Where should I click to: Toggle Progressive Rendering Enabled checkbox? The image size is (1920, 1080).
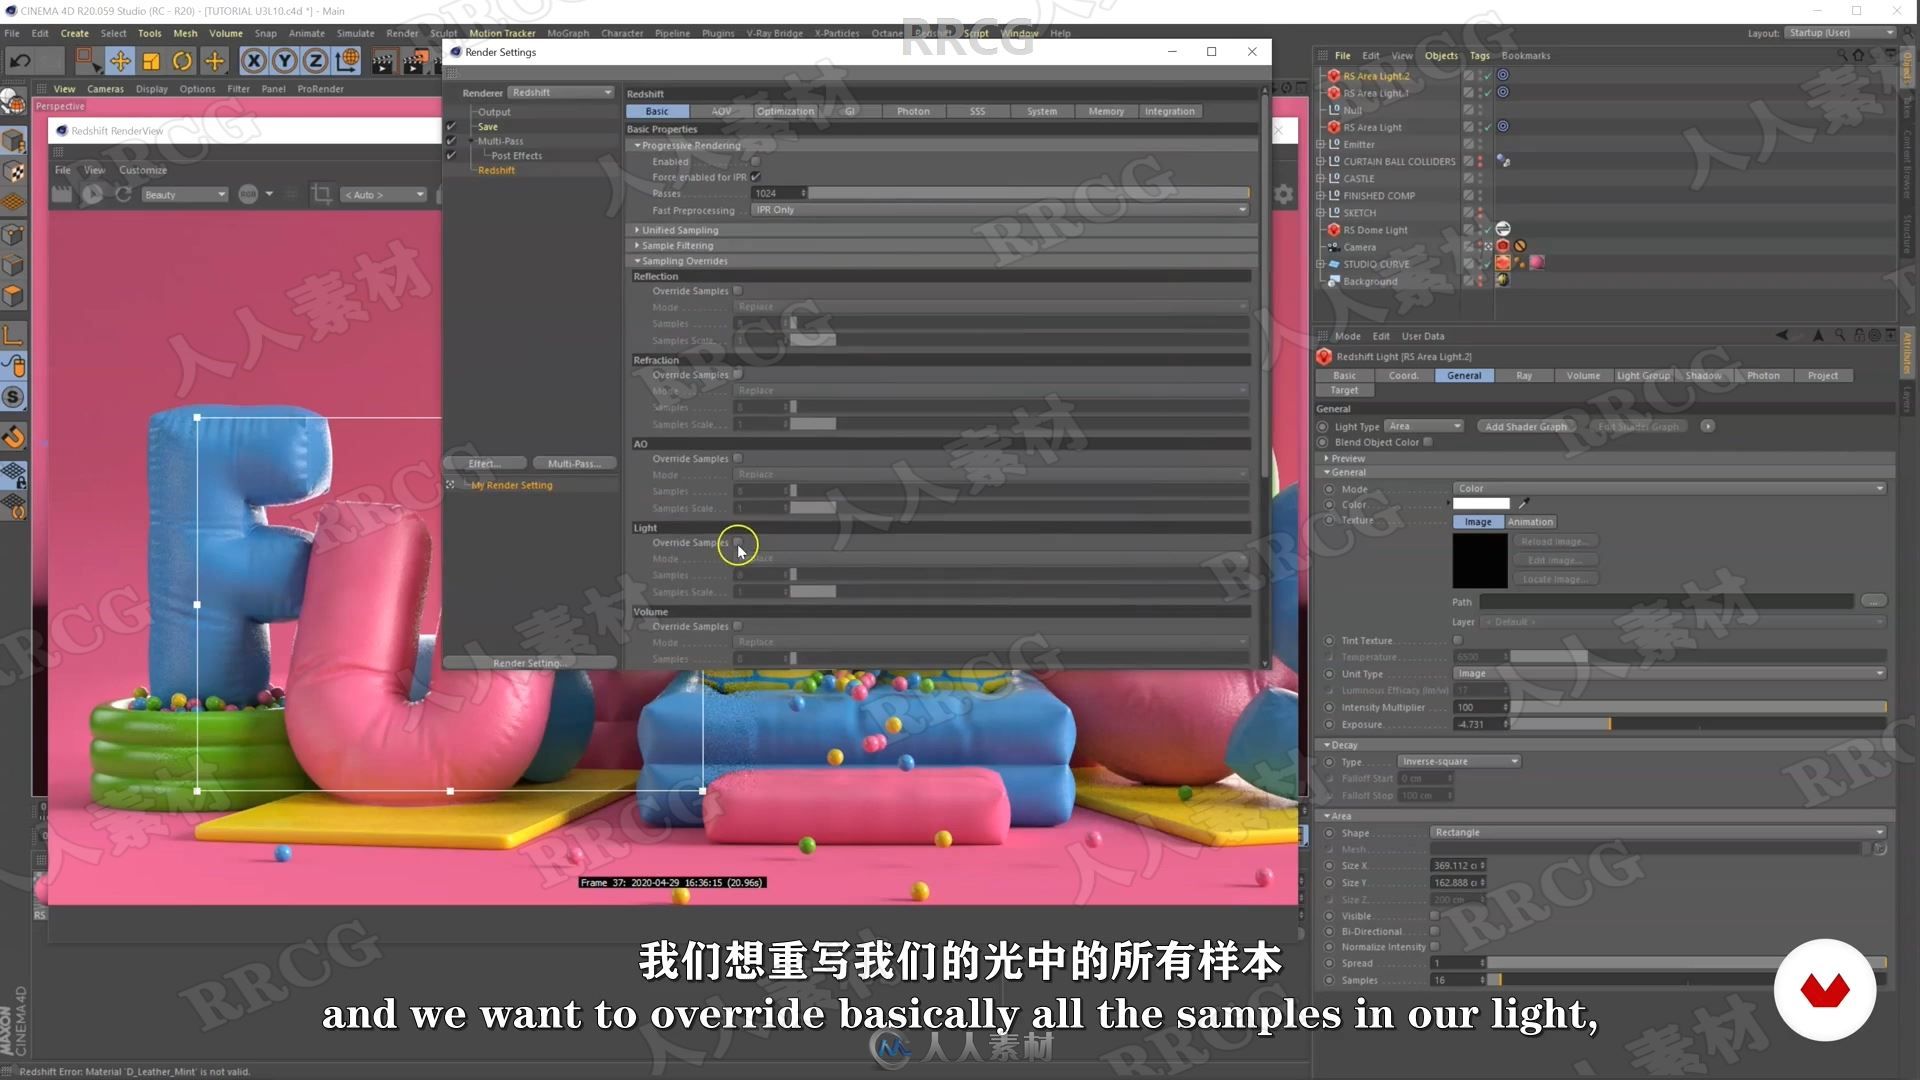(753, 160)
